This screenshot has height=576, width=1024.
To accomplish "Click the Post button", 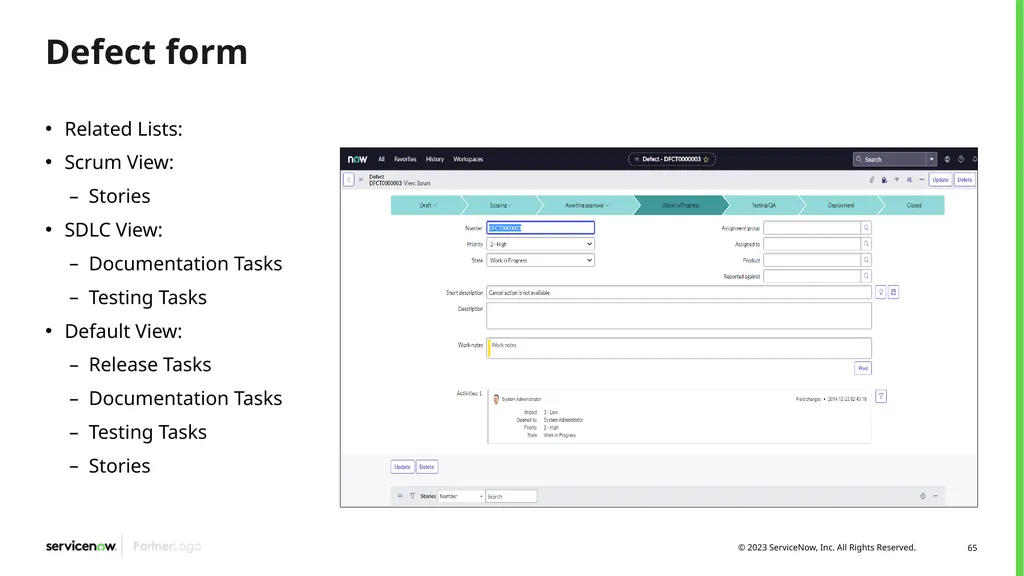I will (863, 368).
